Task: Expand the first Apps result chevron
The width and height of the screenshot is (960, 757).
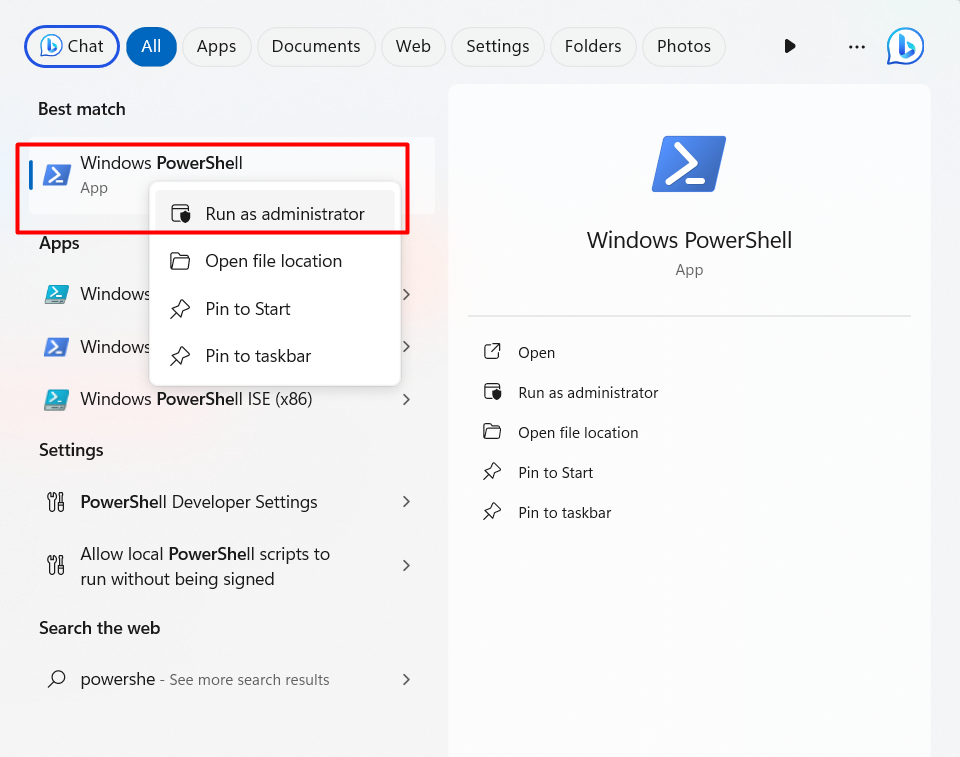Action: point(406,294)
